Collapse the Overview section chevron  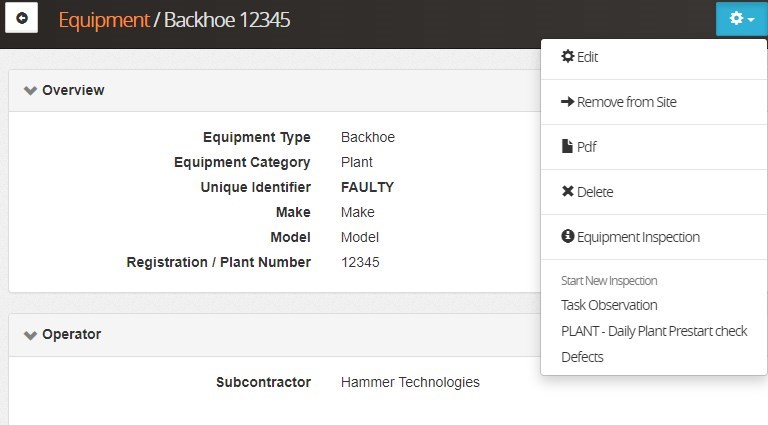[30, 90]
